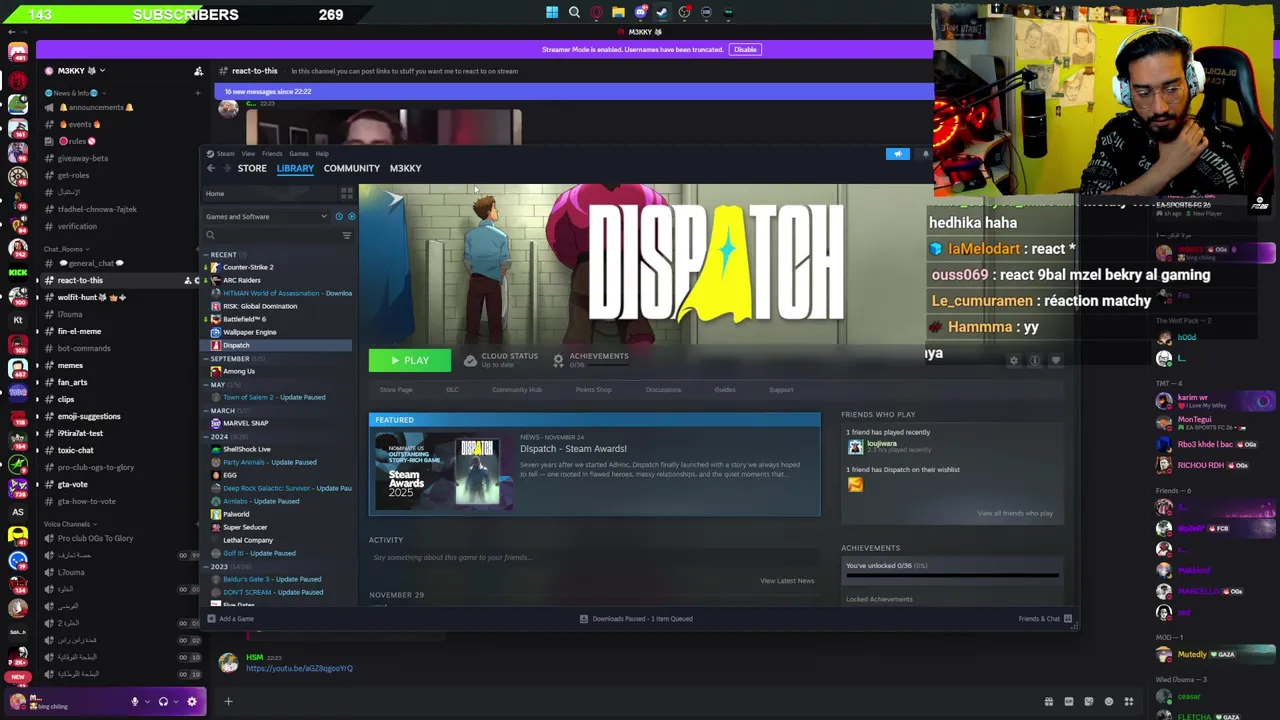Click the invite people icon in Discord server header
Image resolution: width=1280 pixels, height=720 pixels.
click(x=198, y=71)
